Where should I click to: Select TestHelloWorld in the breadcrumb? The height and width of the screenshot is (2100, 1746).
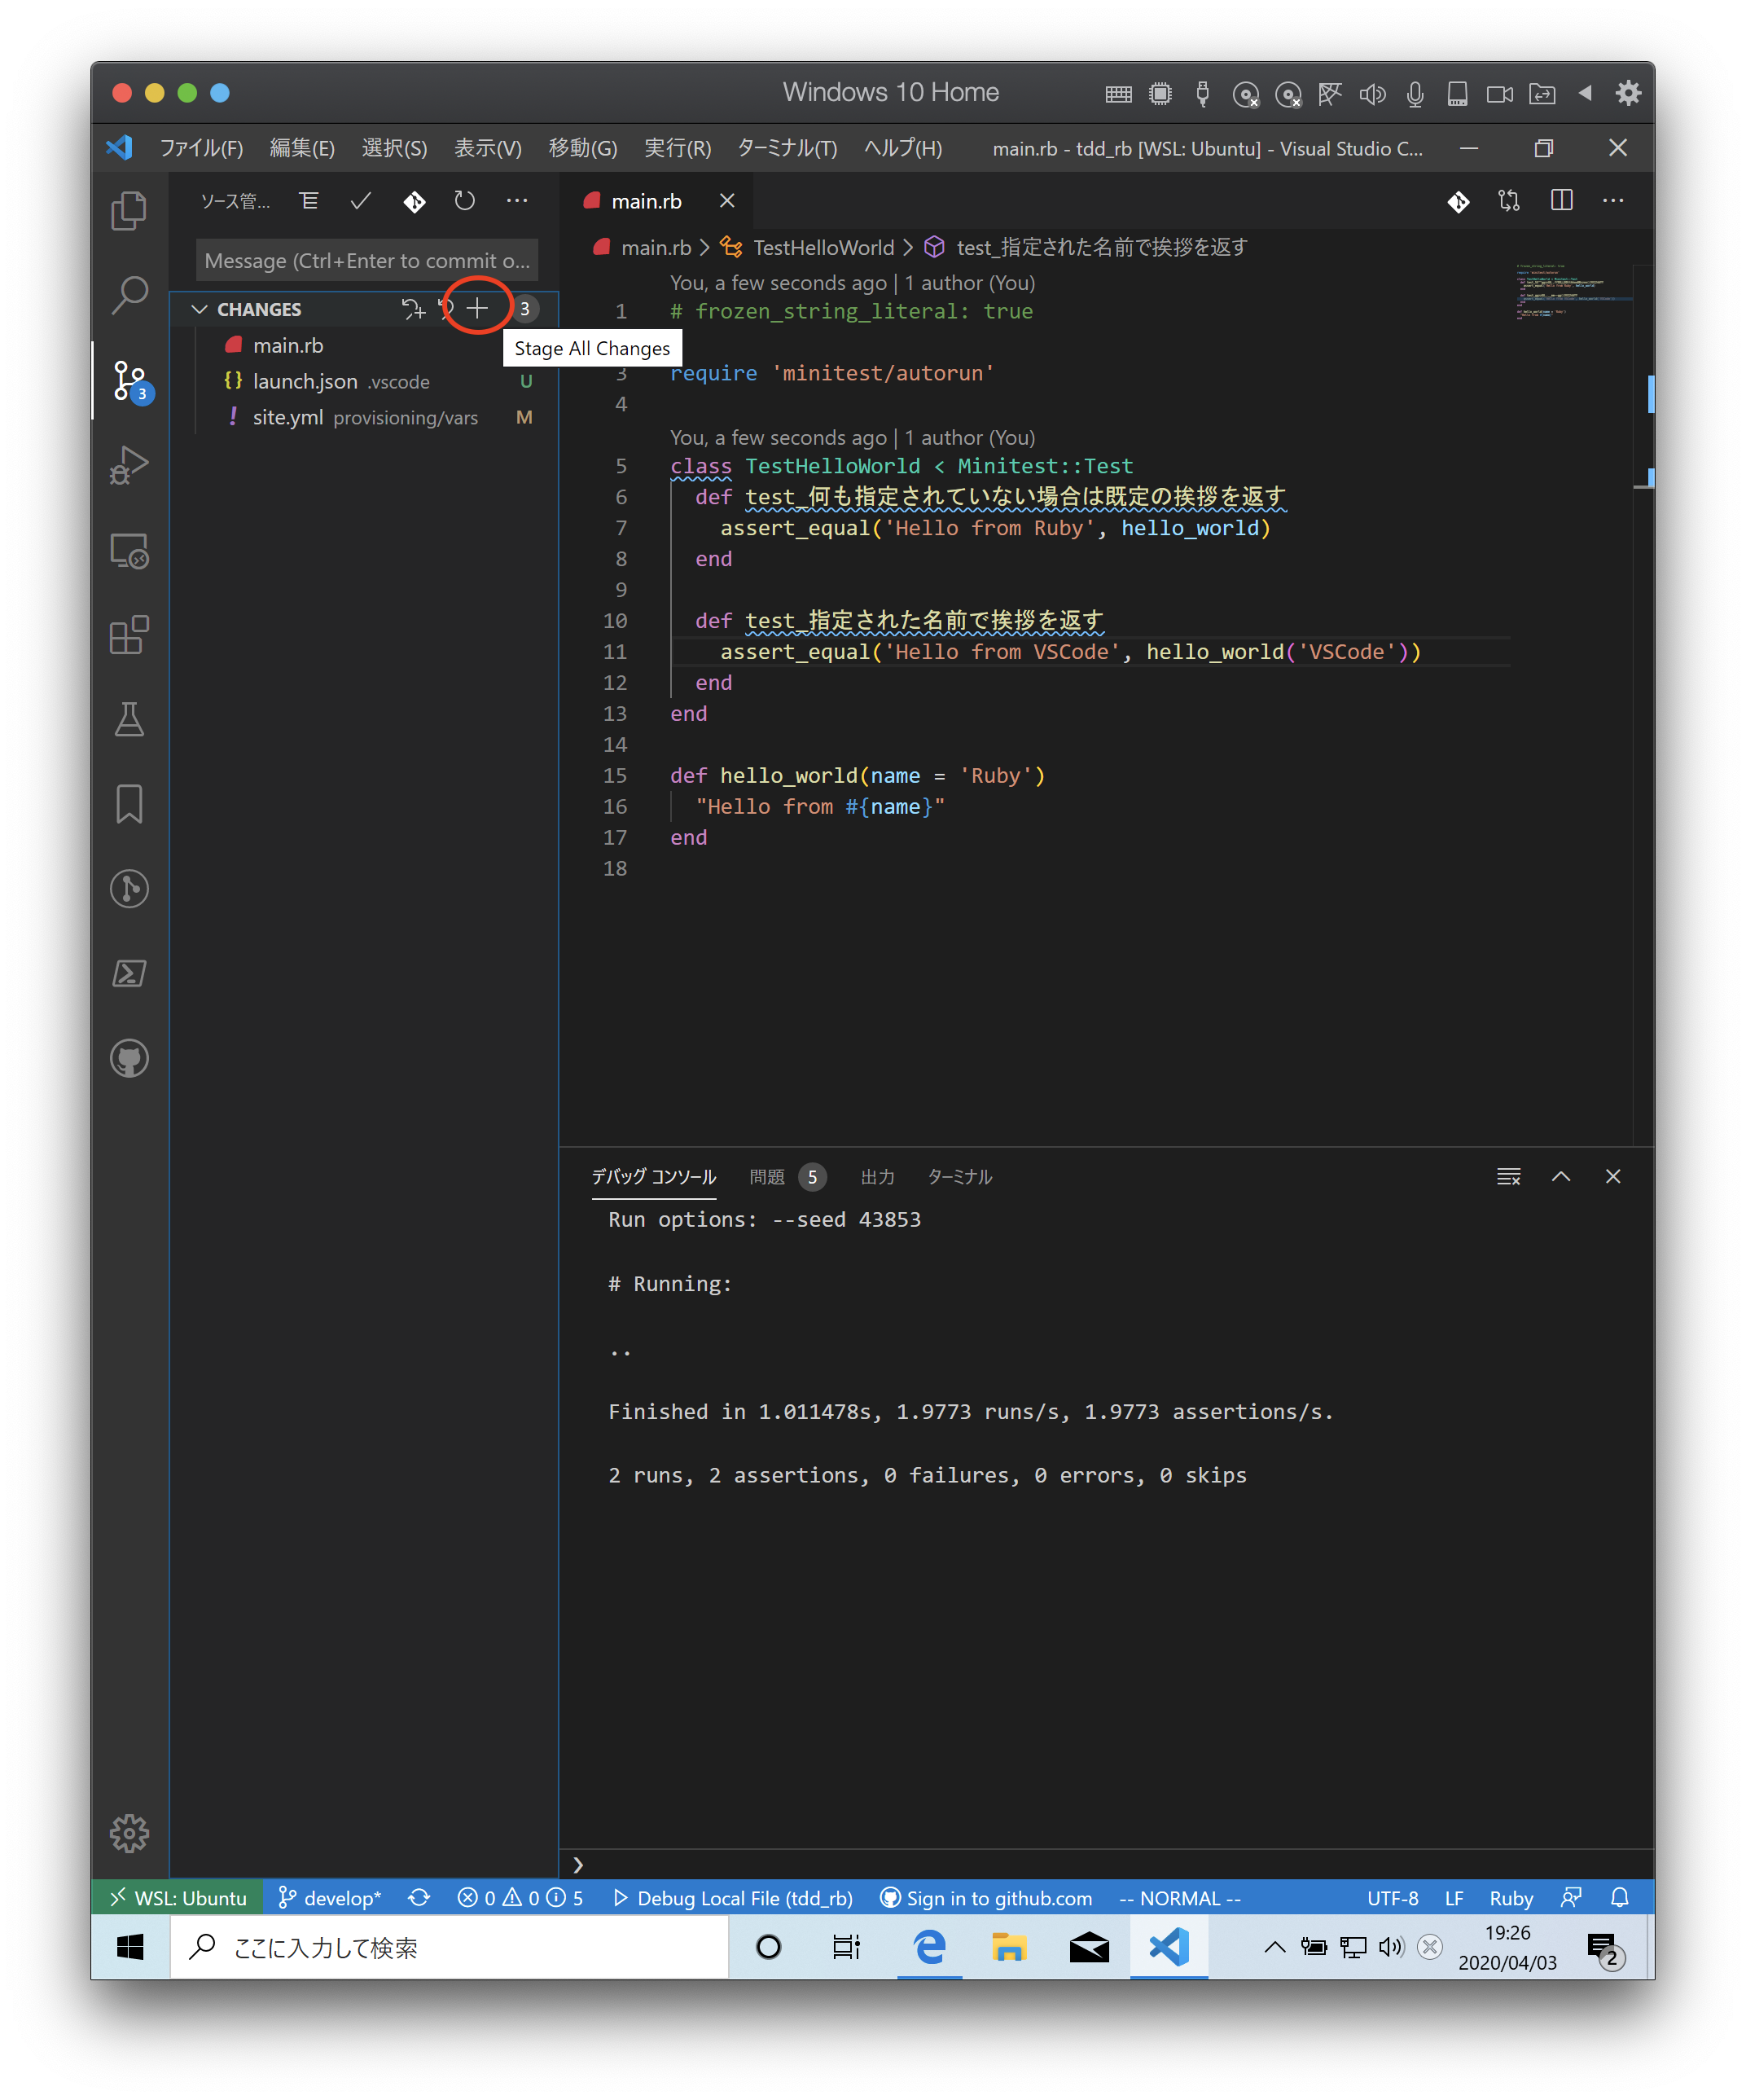point(824,247)
